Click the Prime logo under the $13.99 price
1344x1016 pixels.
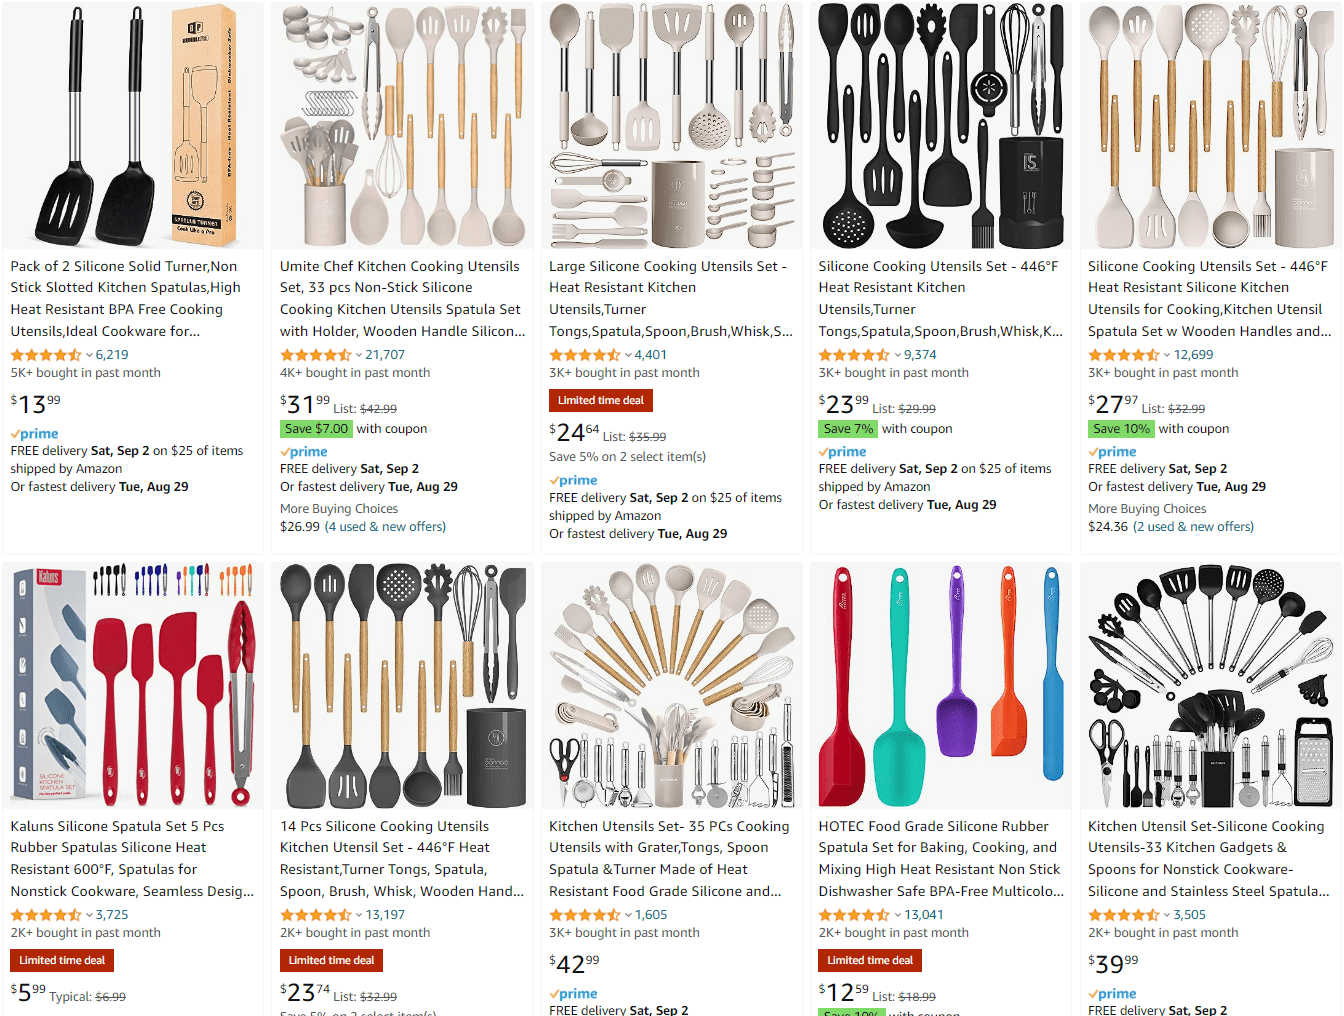[35, 434]
